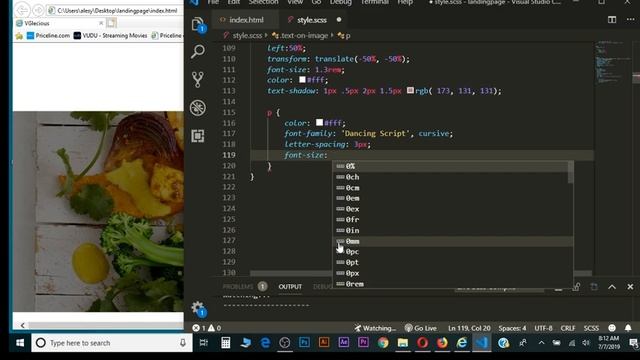Open a new browser tab
This screenshot has height=360, width=640.
coord(111,23)
